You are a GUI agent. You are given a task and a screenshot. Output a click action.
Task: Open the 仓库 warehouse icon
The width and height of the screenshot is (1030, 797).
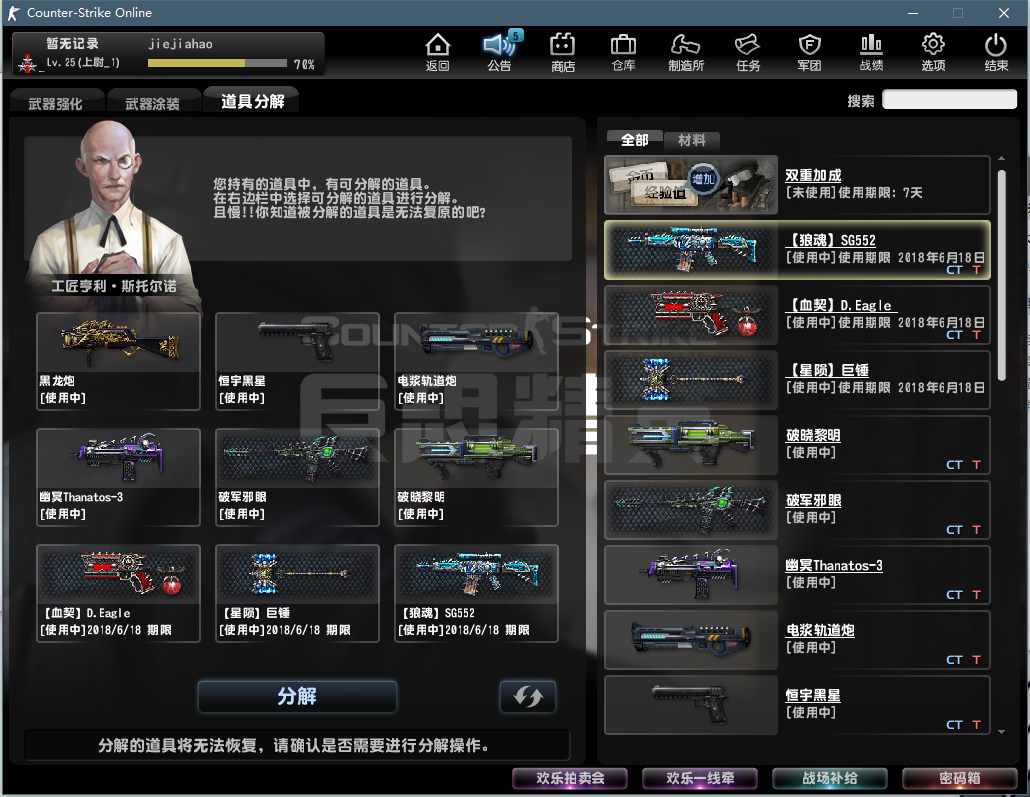tap(623, 52)
